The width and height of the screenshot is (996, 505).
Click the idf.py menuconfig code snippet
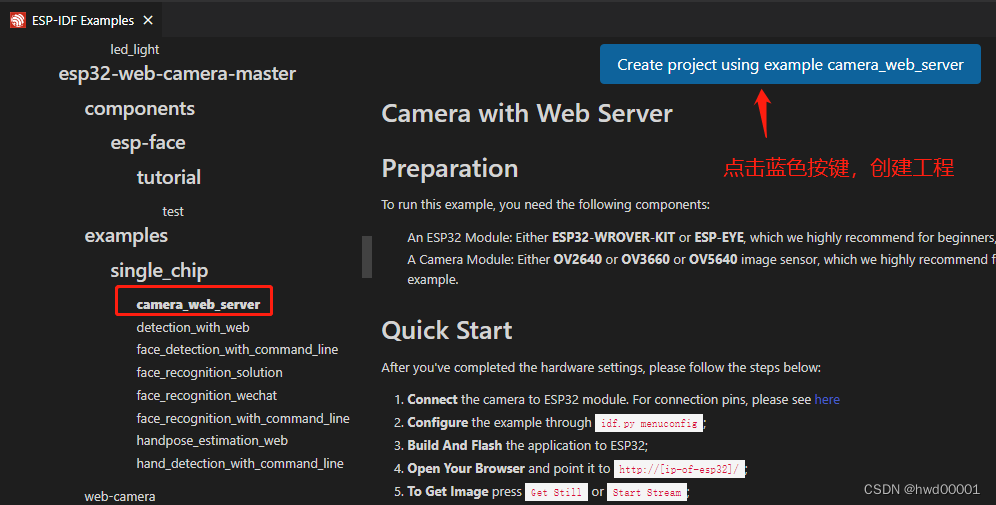click(x=649, y=423)
